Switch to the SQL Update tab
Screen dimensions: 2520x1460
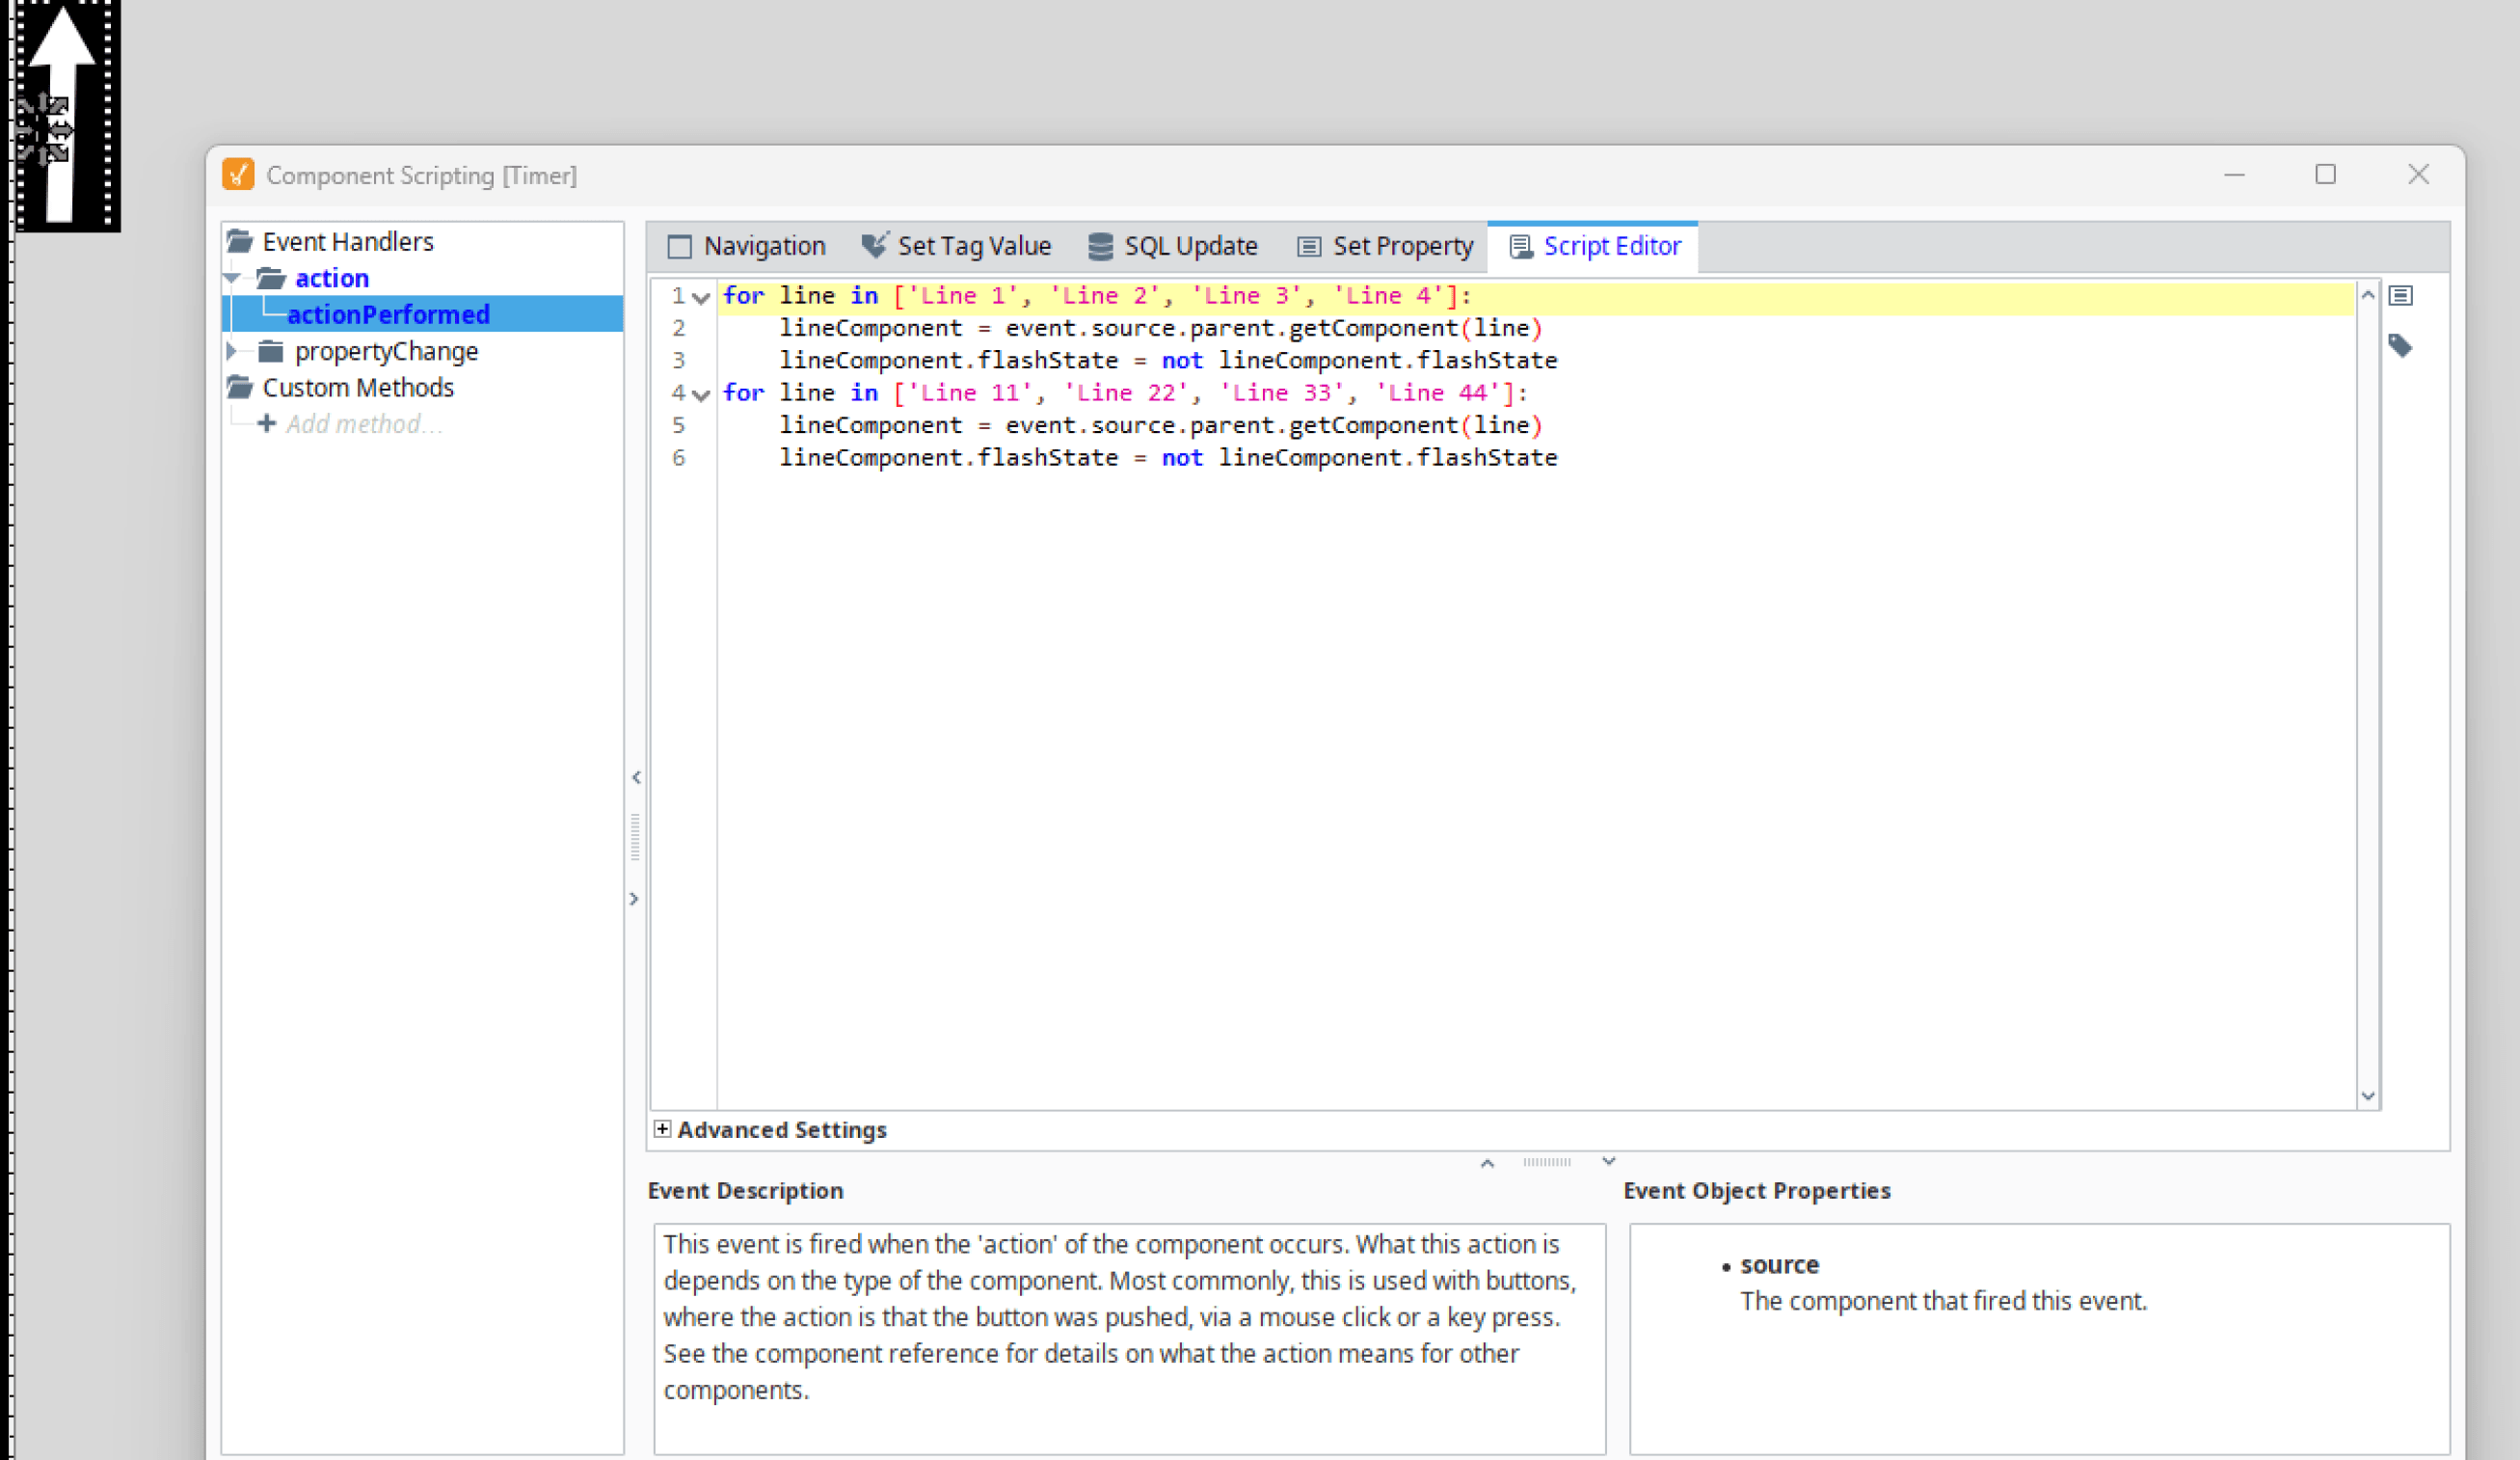(1173, 246)
